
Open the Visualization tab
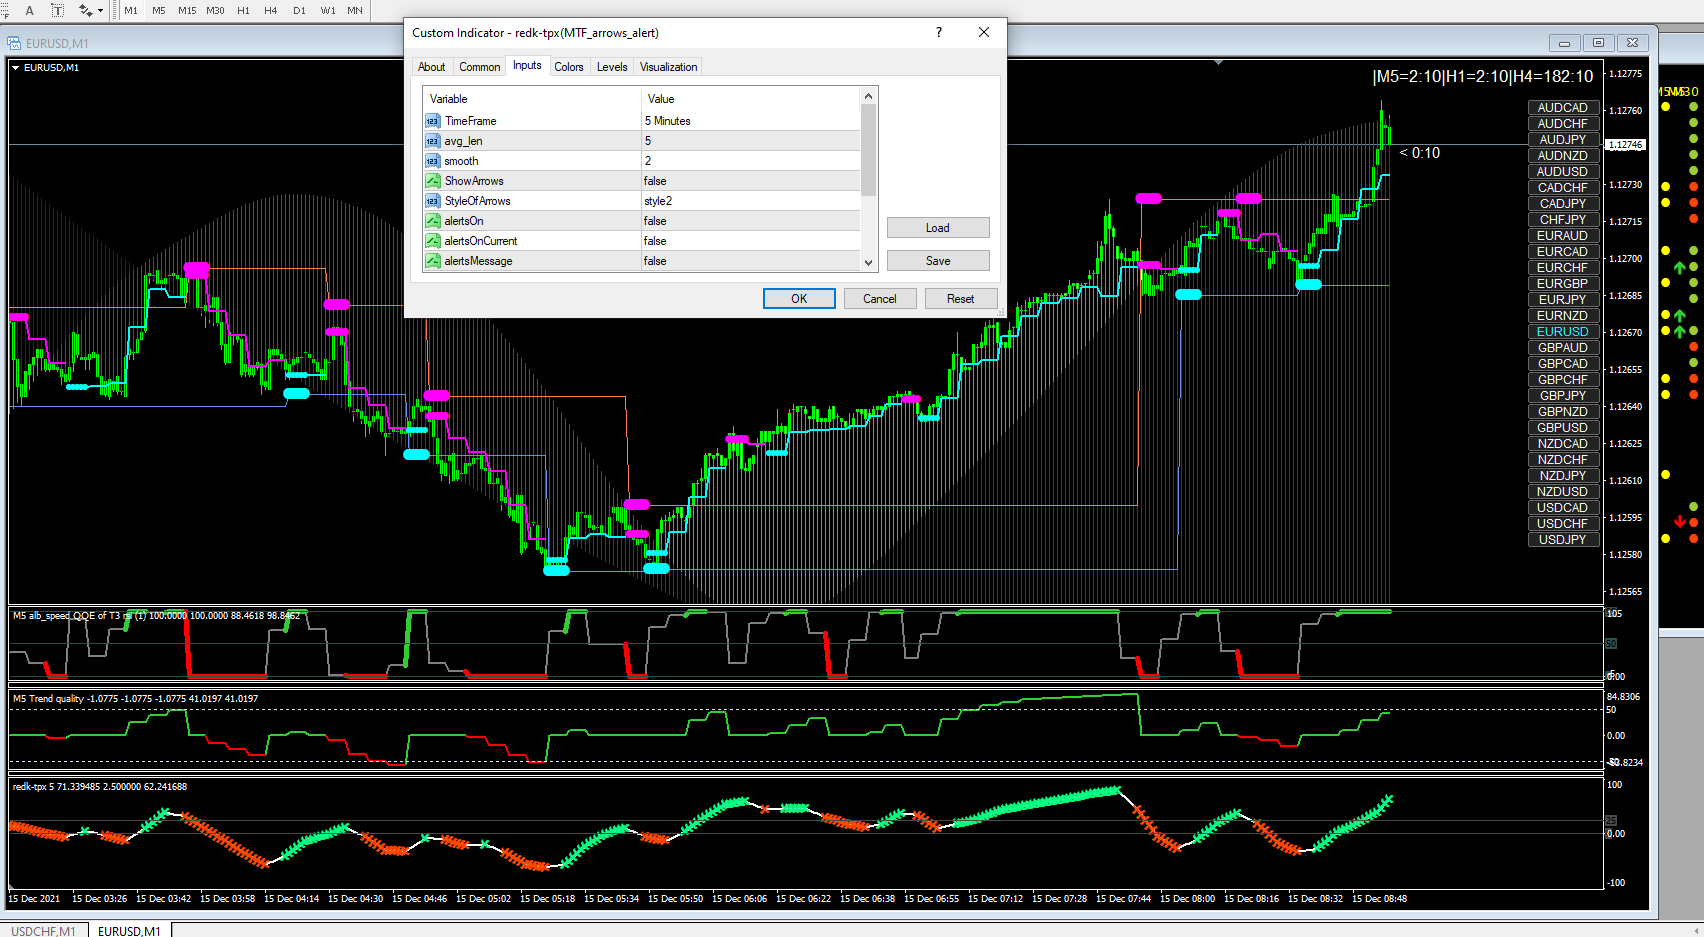coord(668,67)
